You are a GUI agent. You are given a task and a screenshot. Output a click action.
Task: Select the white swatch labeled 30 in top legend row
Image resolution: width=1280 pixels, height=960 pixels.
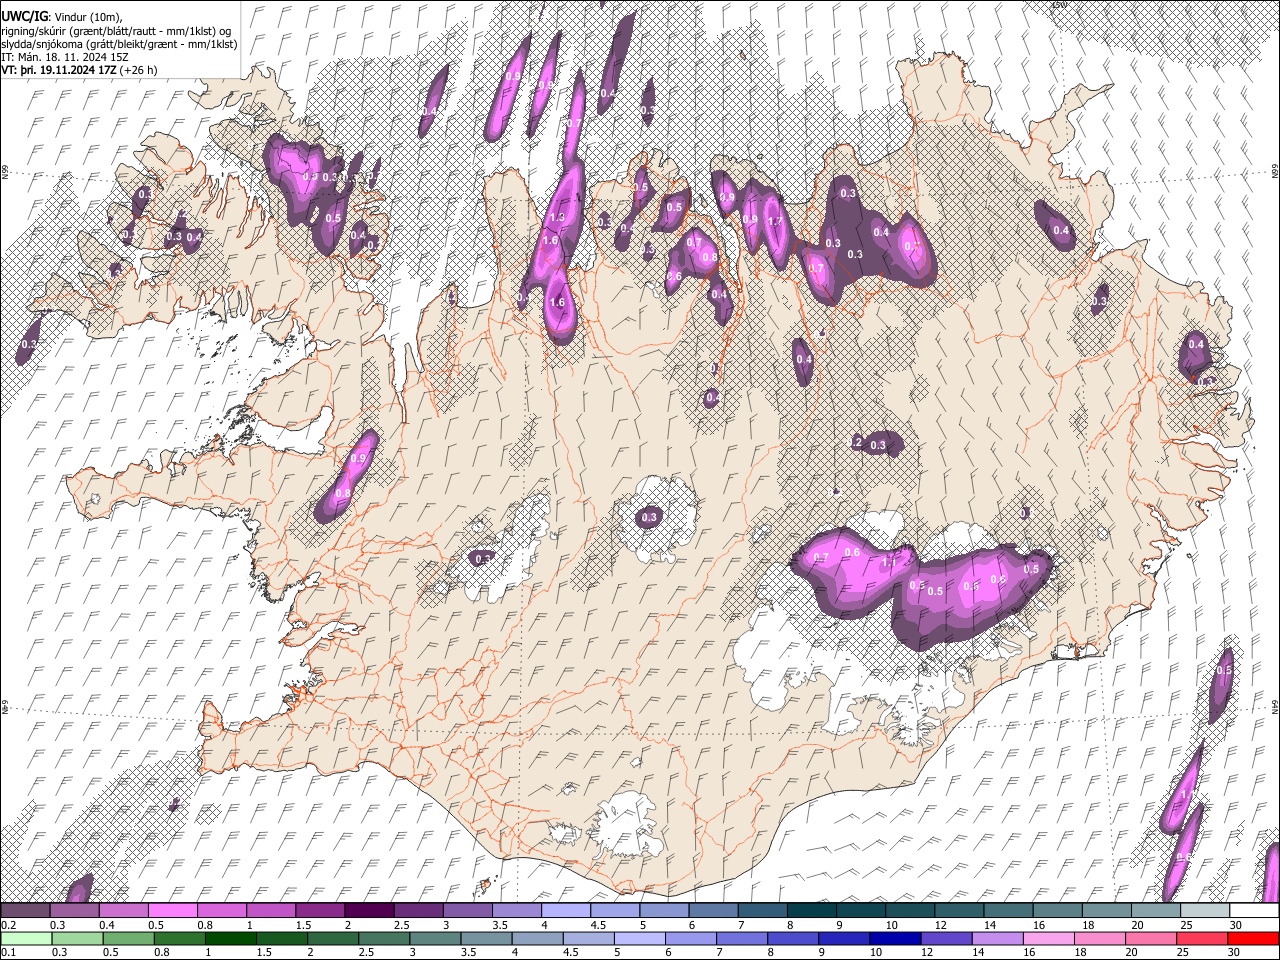pyautogui.click(x=1254, y=911)
